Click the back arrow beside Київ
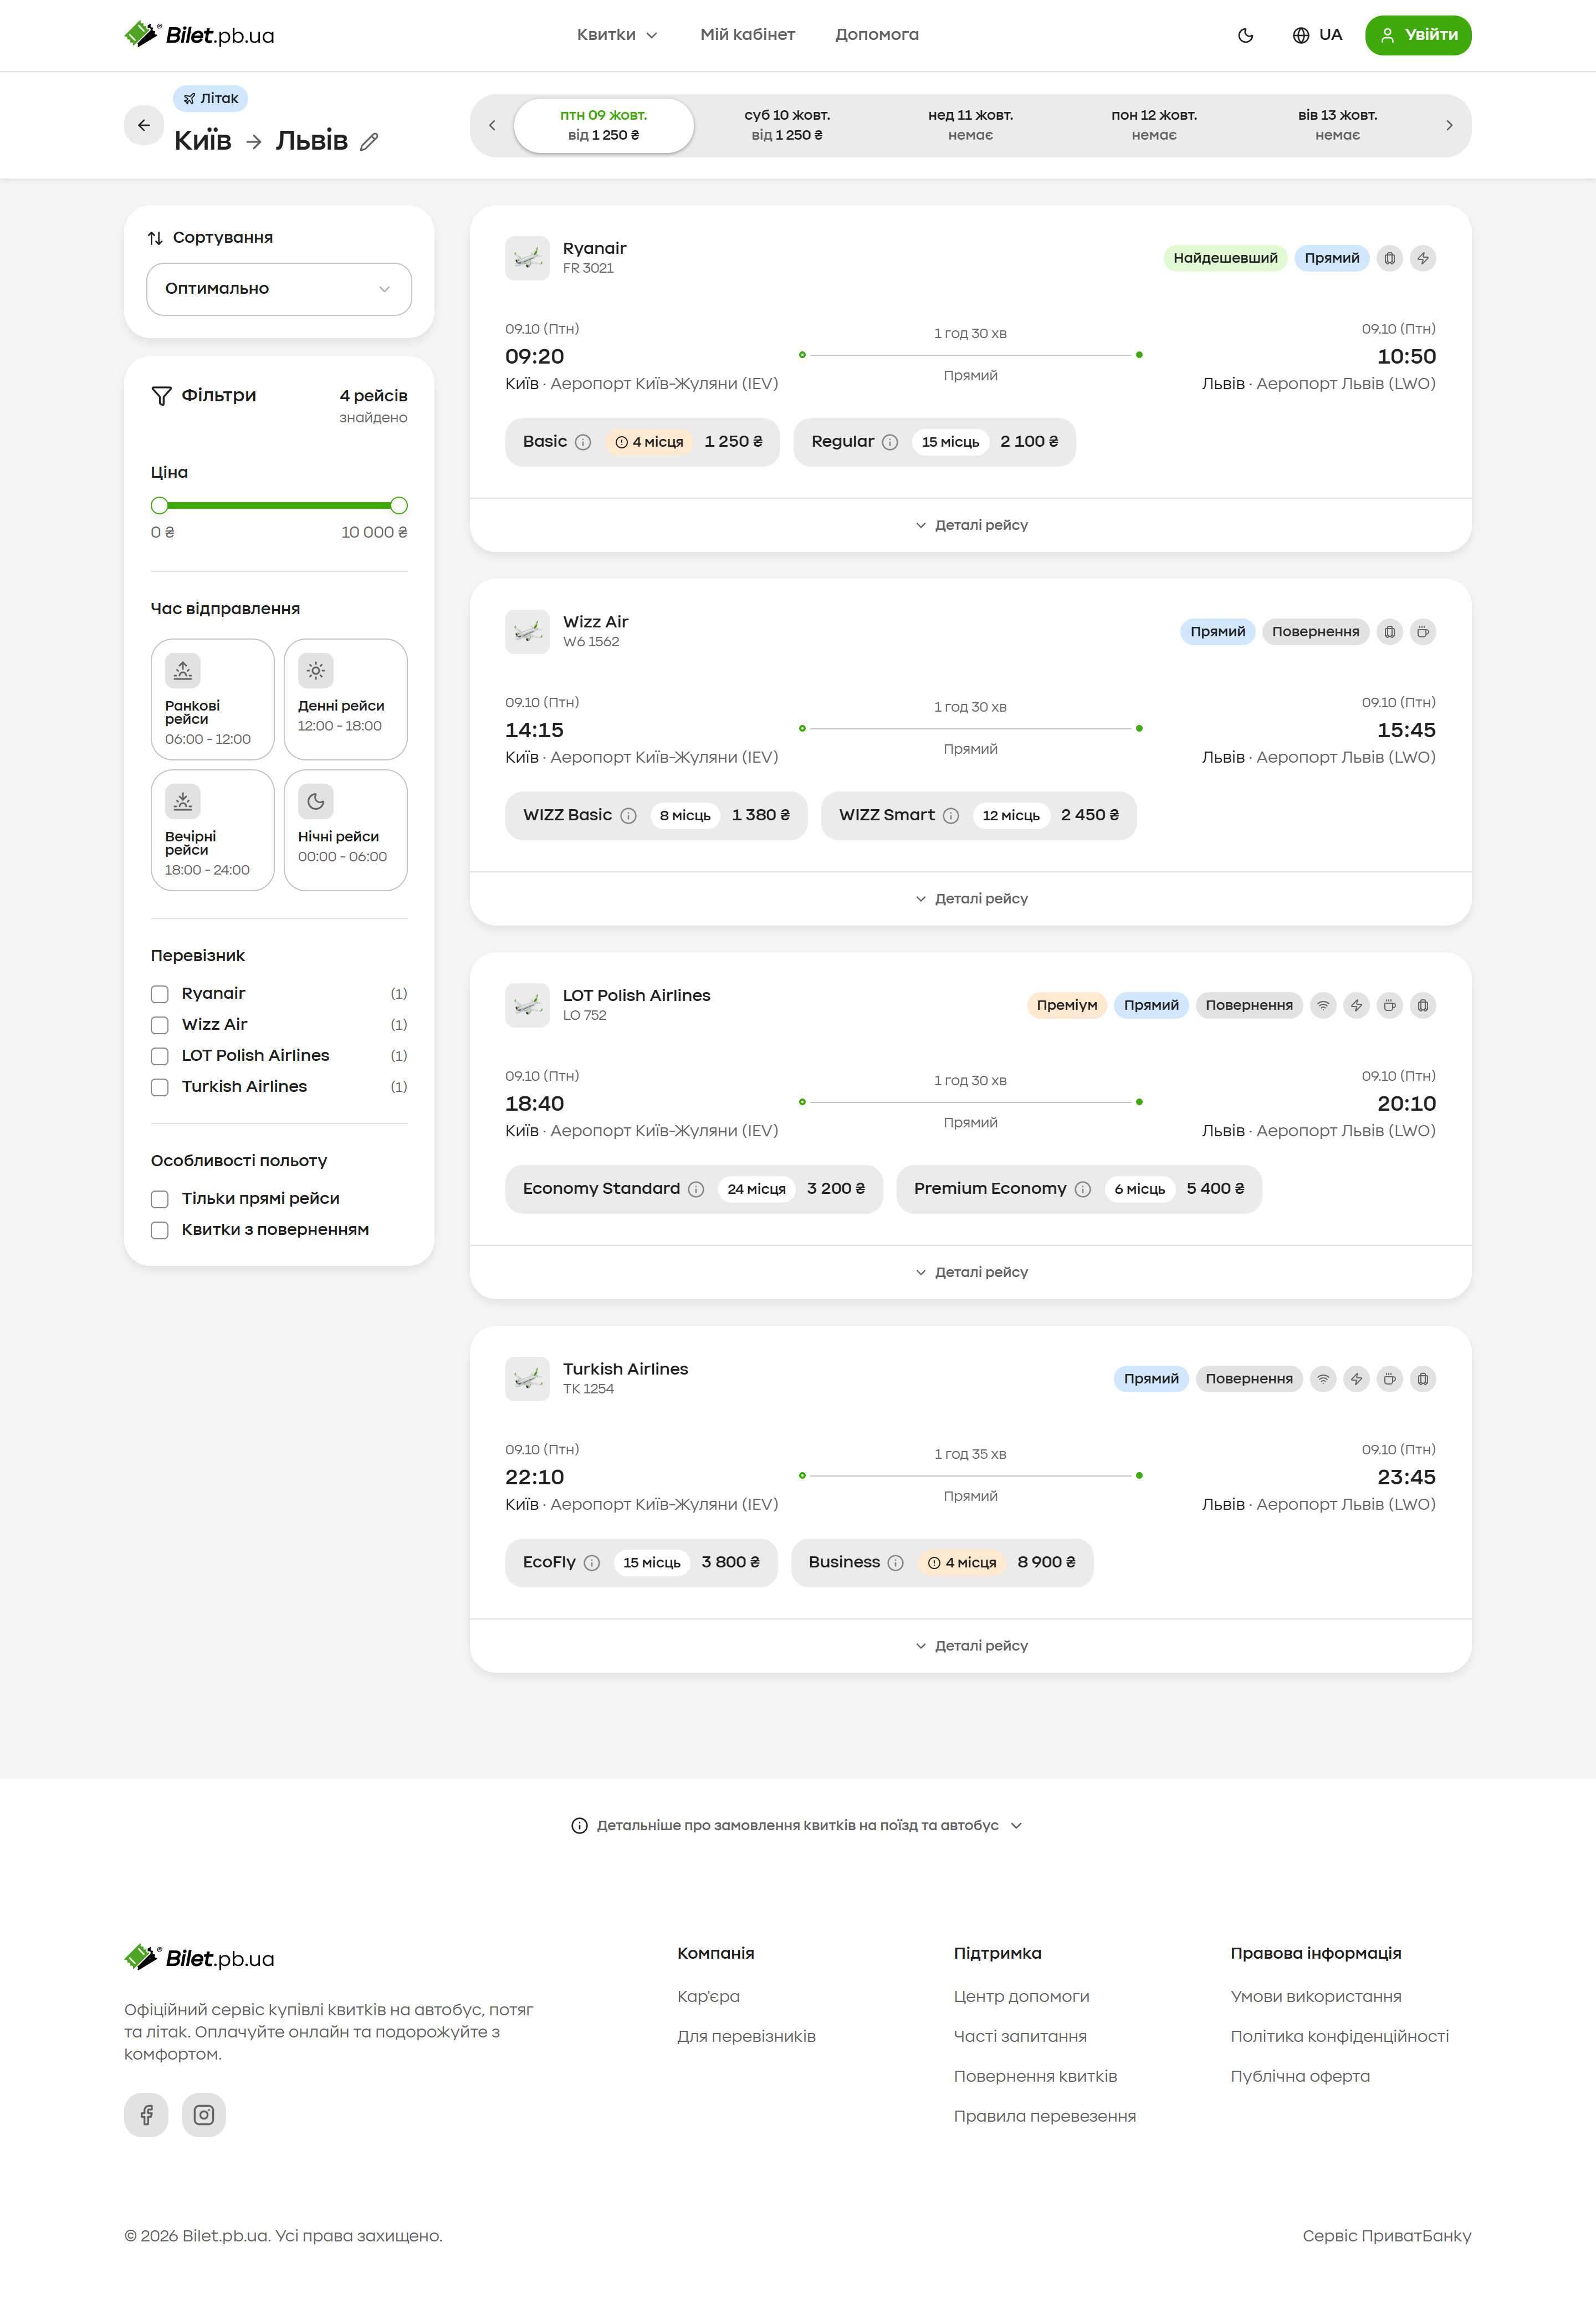 144,125
